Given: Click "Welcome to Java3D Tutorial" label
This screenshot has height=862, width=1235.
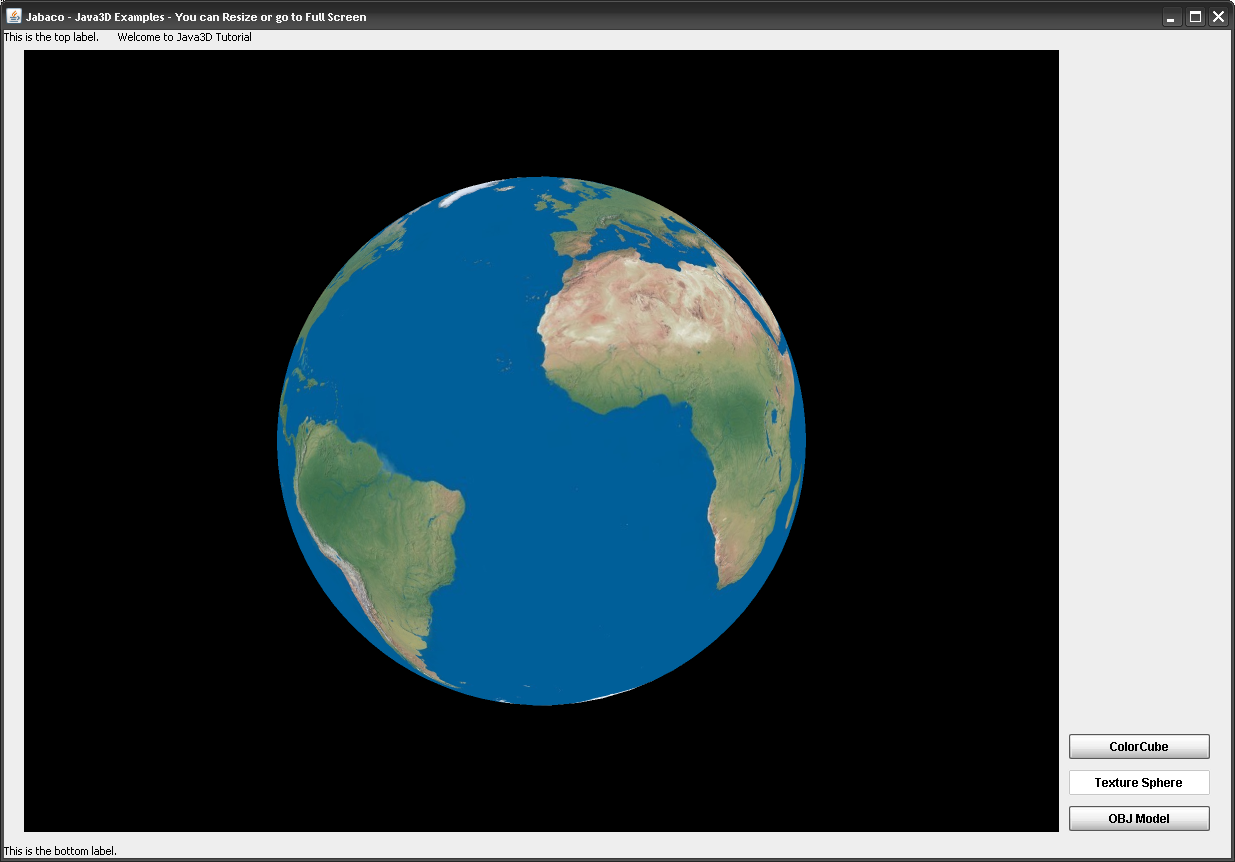Looking at the screenshot, I should coord(185,37).
